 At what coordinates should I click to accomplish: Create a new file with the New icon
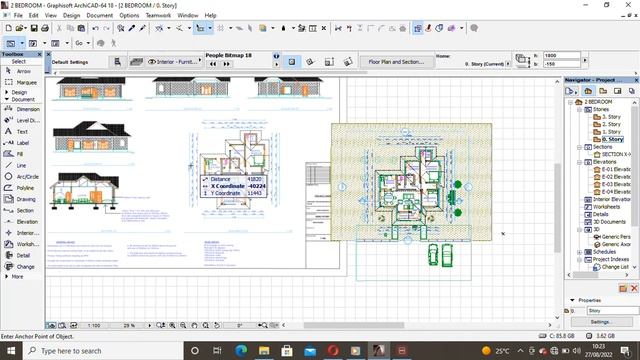(9, 28)
